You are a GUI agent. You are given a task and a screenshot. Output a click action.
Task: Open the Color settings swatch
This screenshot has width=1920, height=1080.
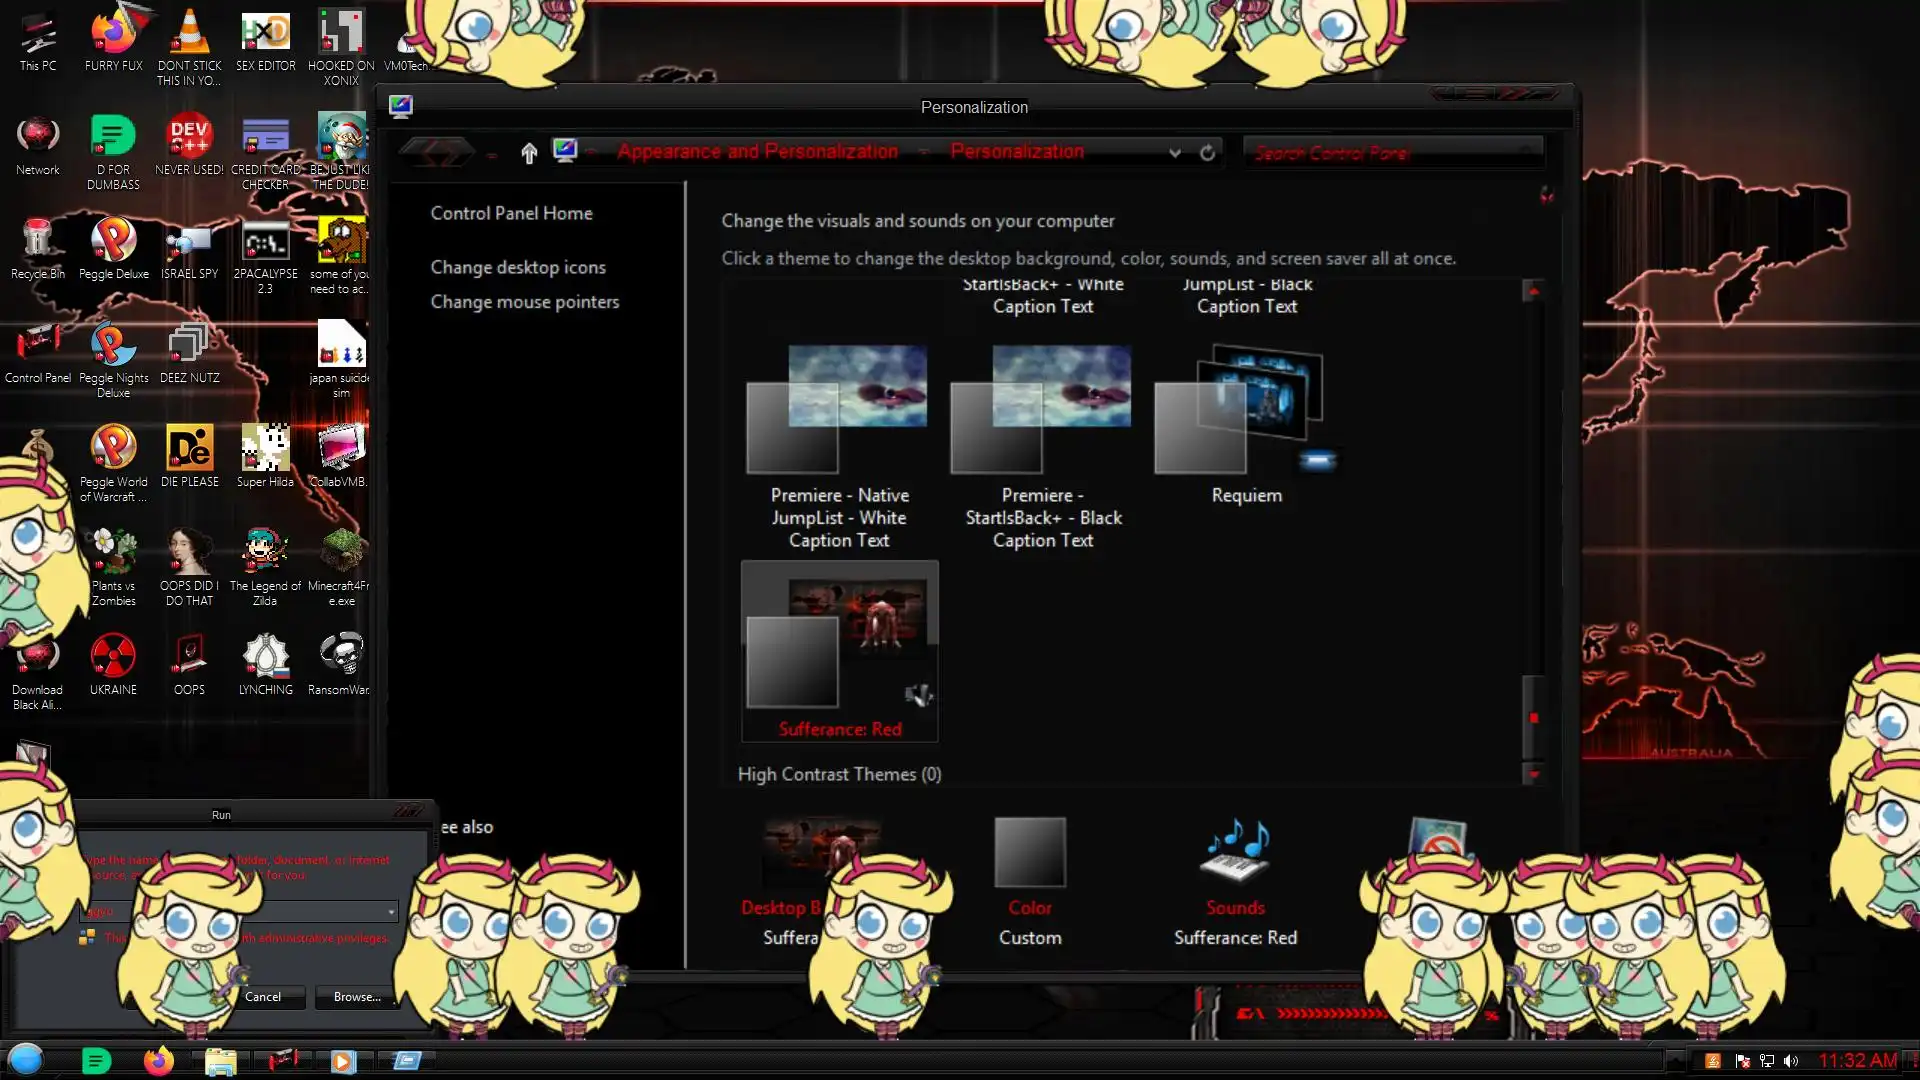(1029, 852)
